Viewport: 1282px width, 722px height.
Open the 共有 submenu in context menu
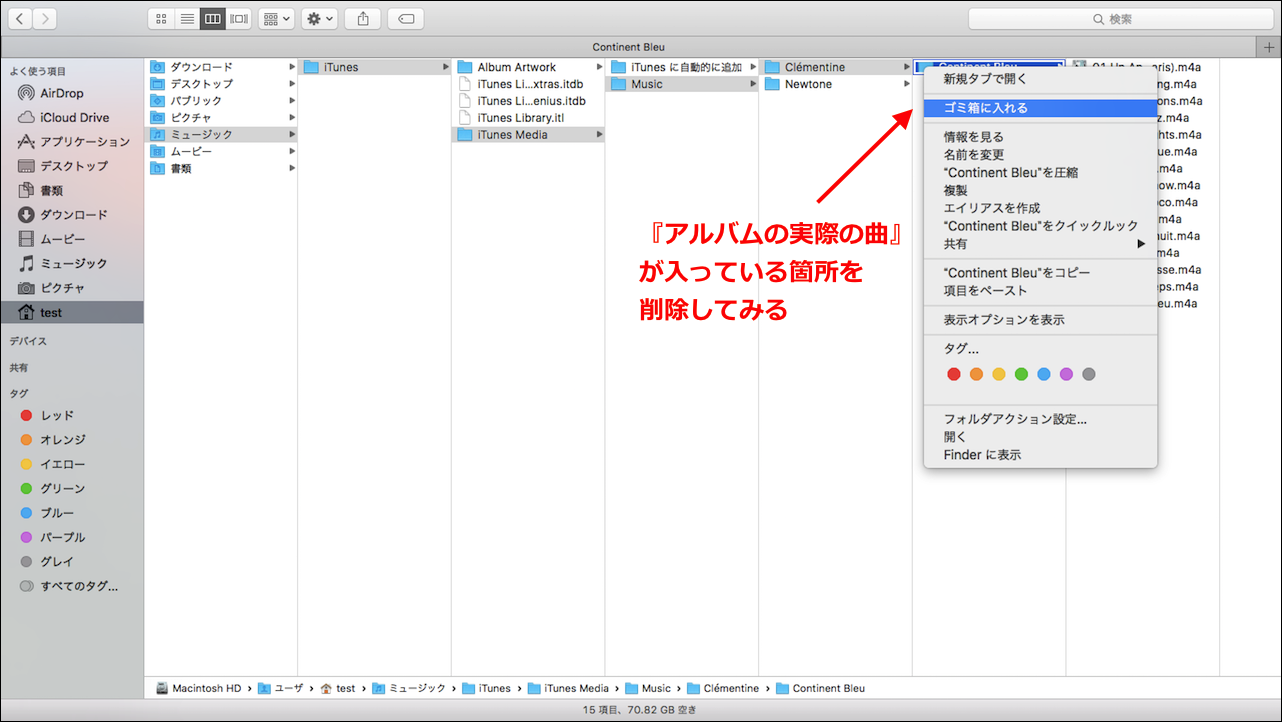click(x=1040, y=244)
